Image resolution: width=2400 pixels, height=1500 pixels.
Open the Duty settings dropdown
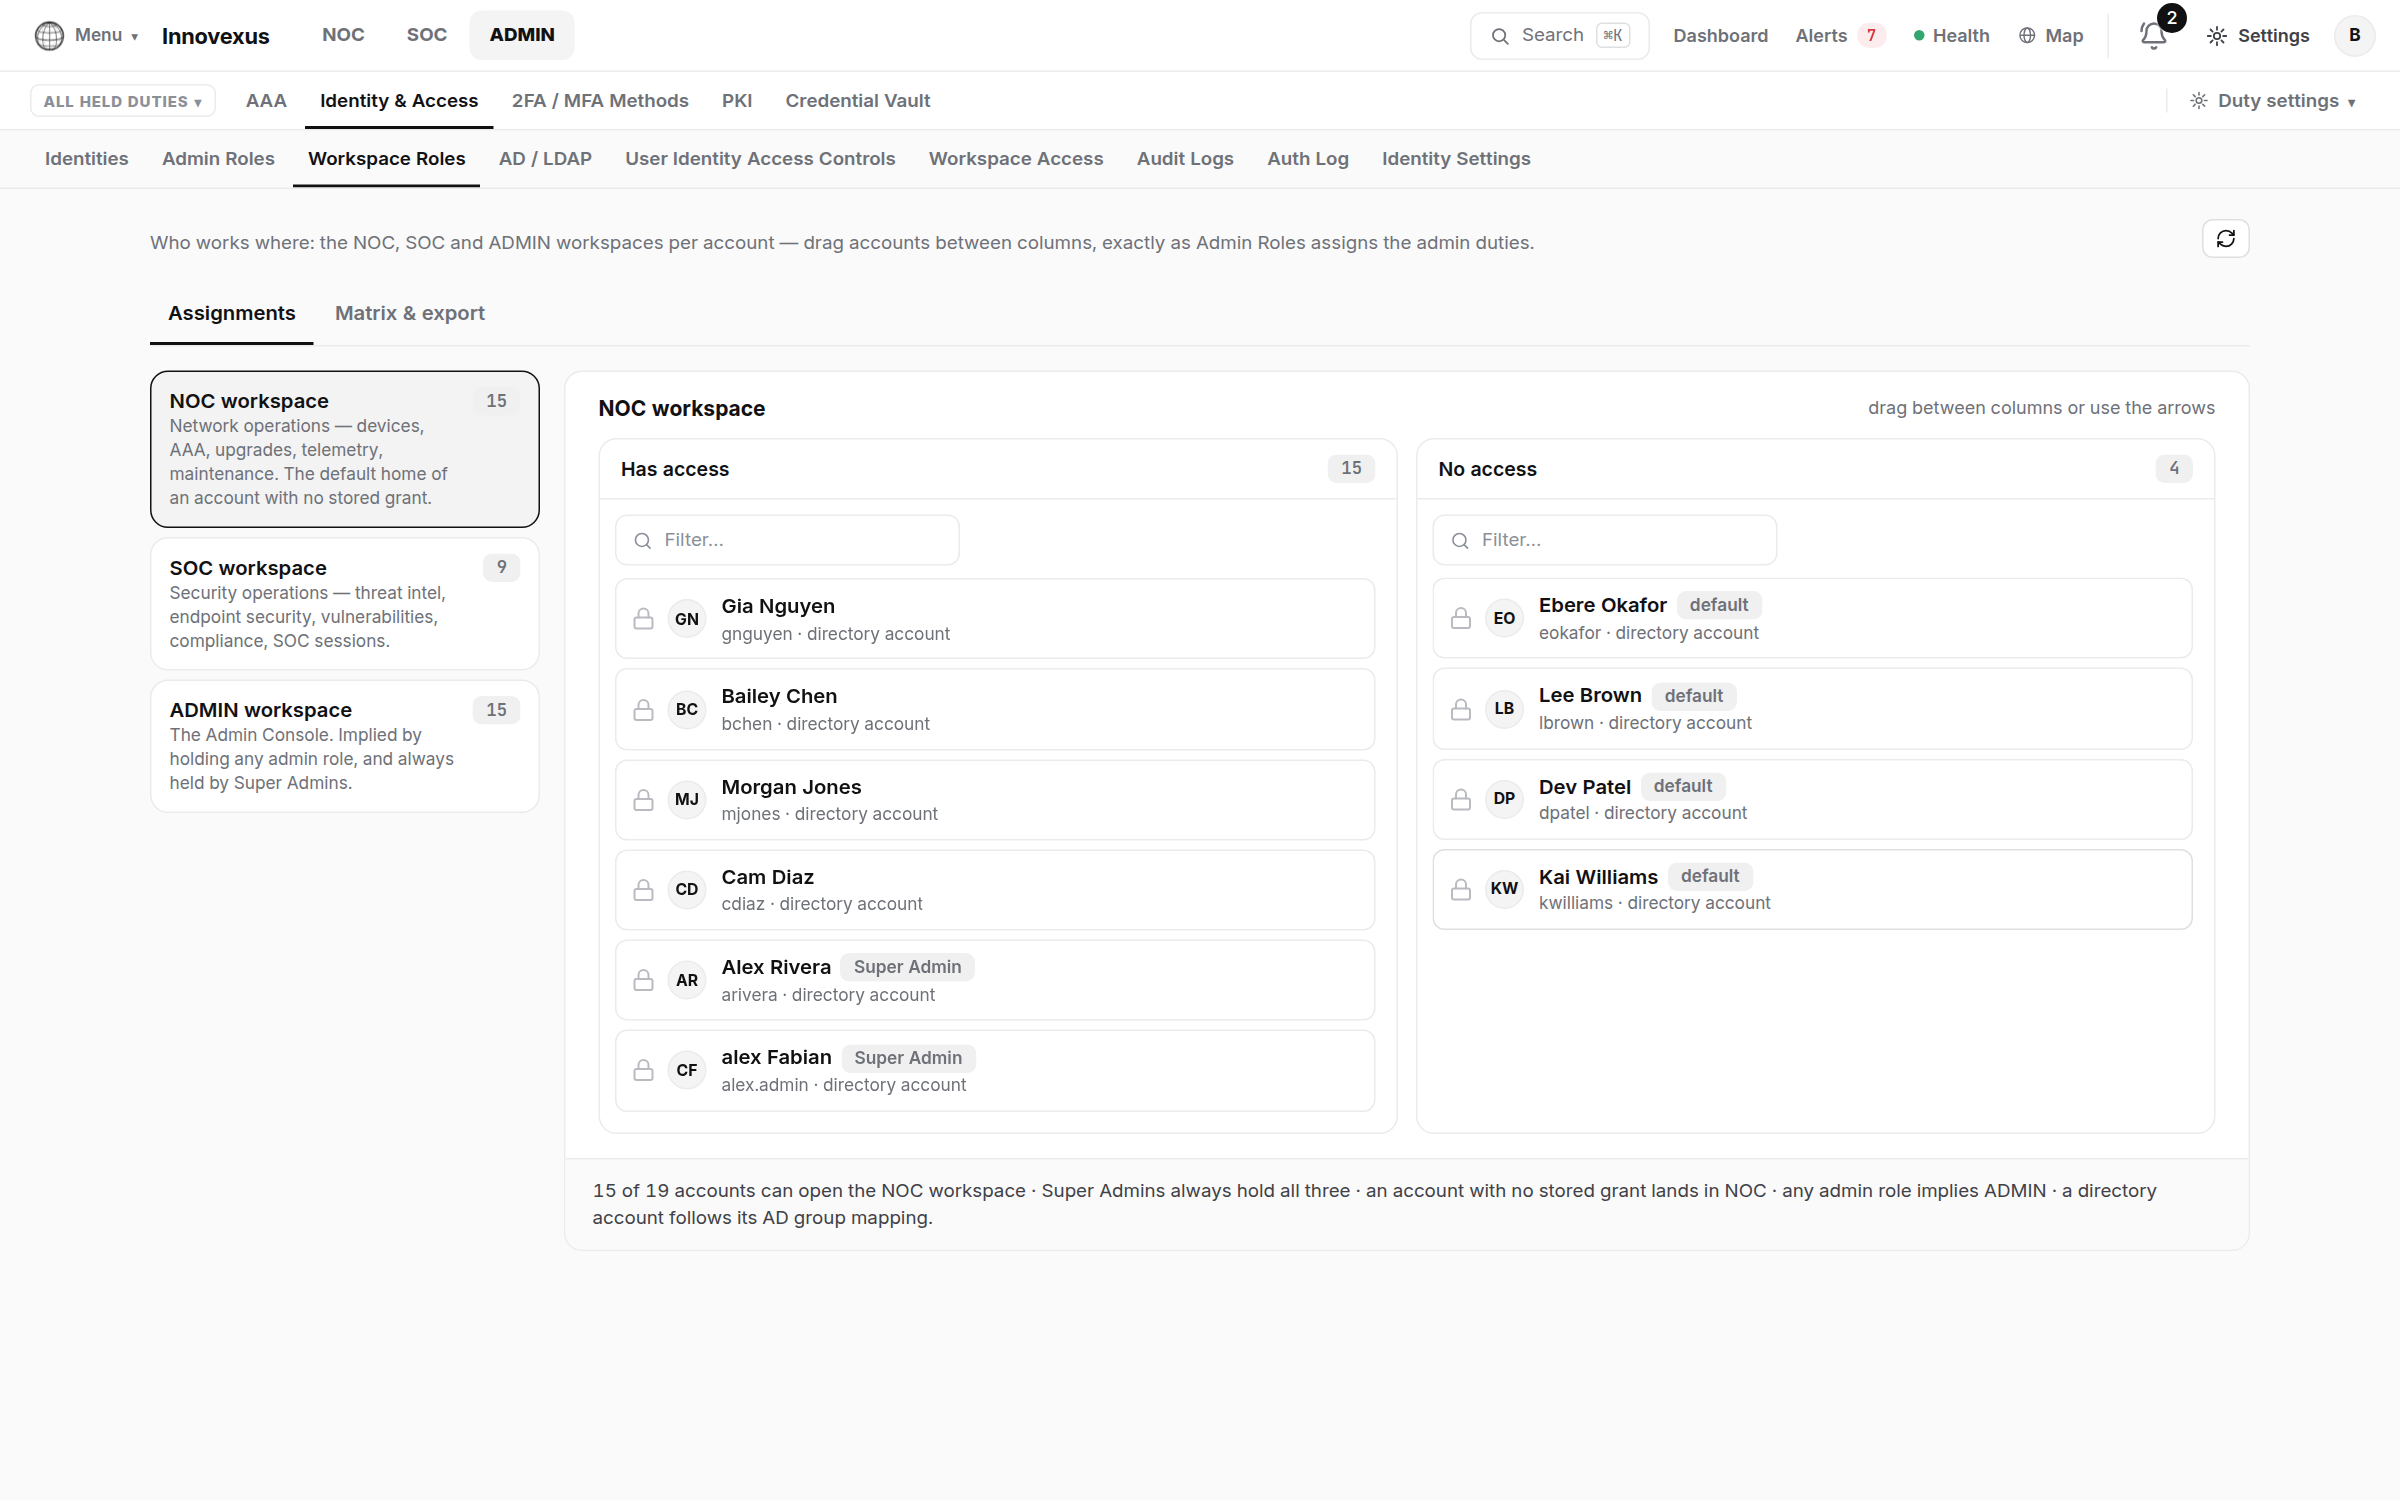tap(2272, 101)
